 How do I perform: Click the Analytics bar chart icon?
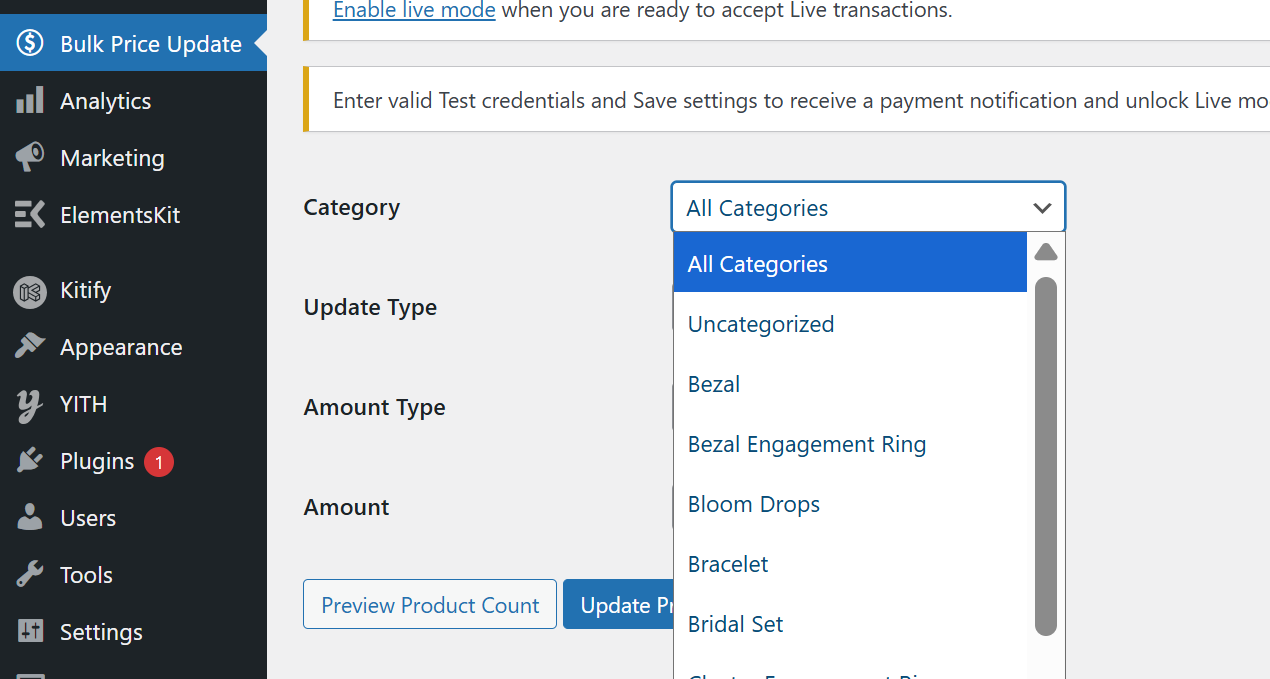tap(30, 101)
